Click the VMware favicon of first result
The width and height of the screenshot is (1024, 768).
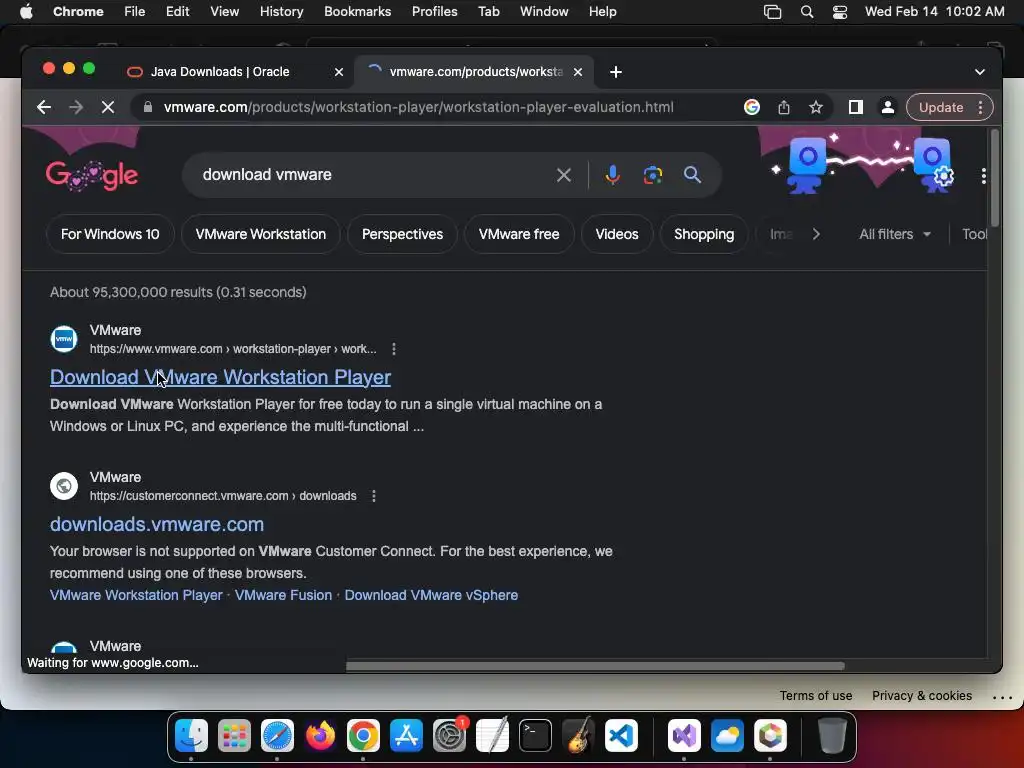(x=64, y=339)
